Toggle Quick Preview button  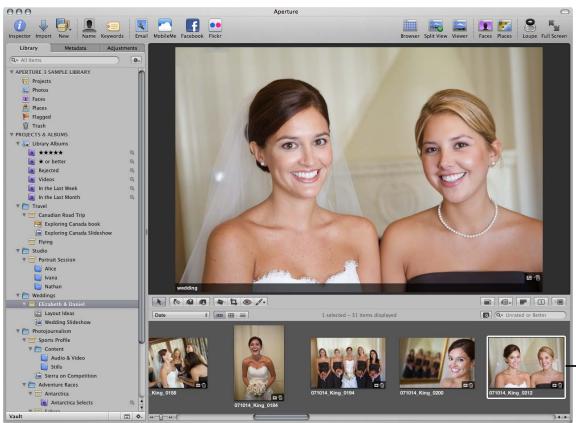pyautogui.click(x=559, y=302)
